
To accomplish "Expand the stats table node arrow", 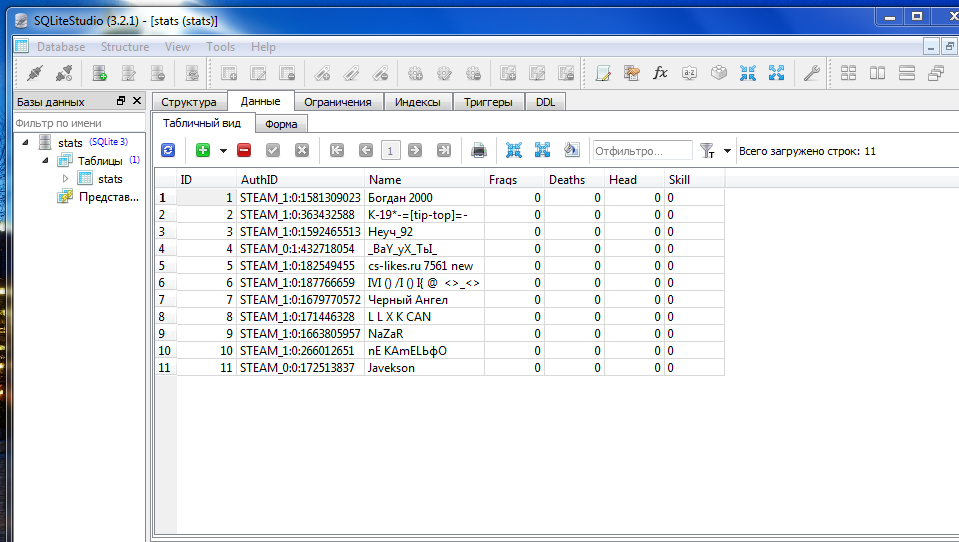I will [65, 179].
